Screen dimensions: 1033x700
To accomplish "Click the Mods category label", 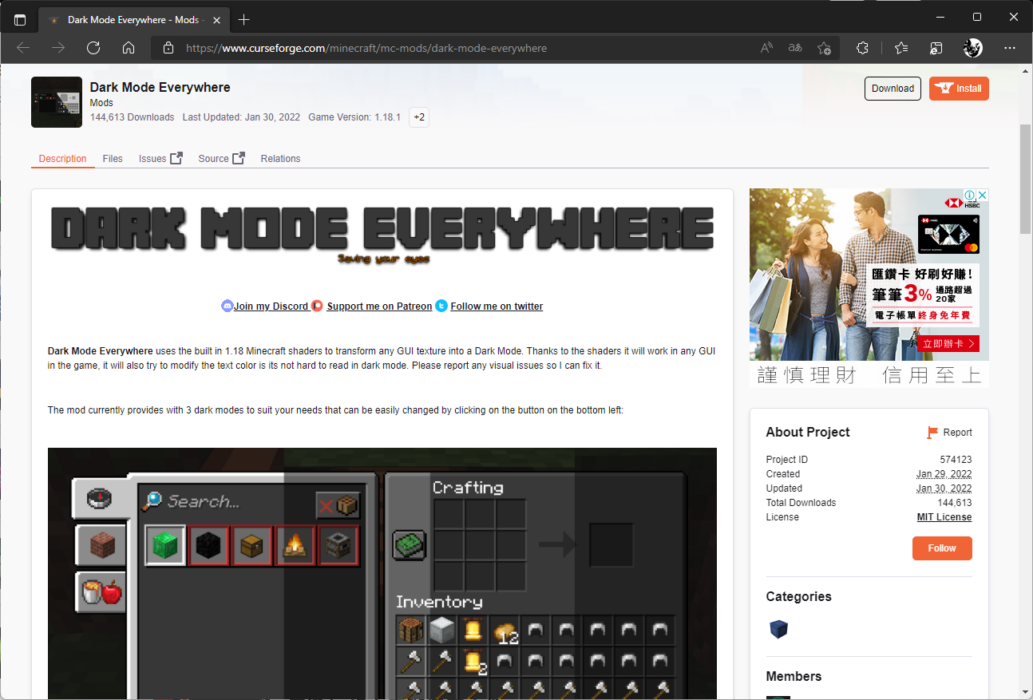I will coord(101,103).
